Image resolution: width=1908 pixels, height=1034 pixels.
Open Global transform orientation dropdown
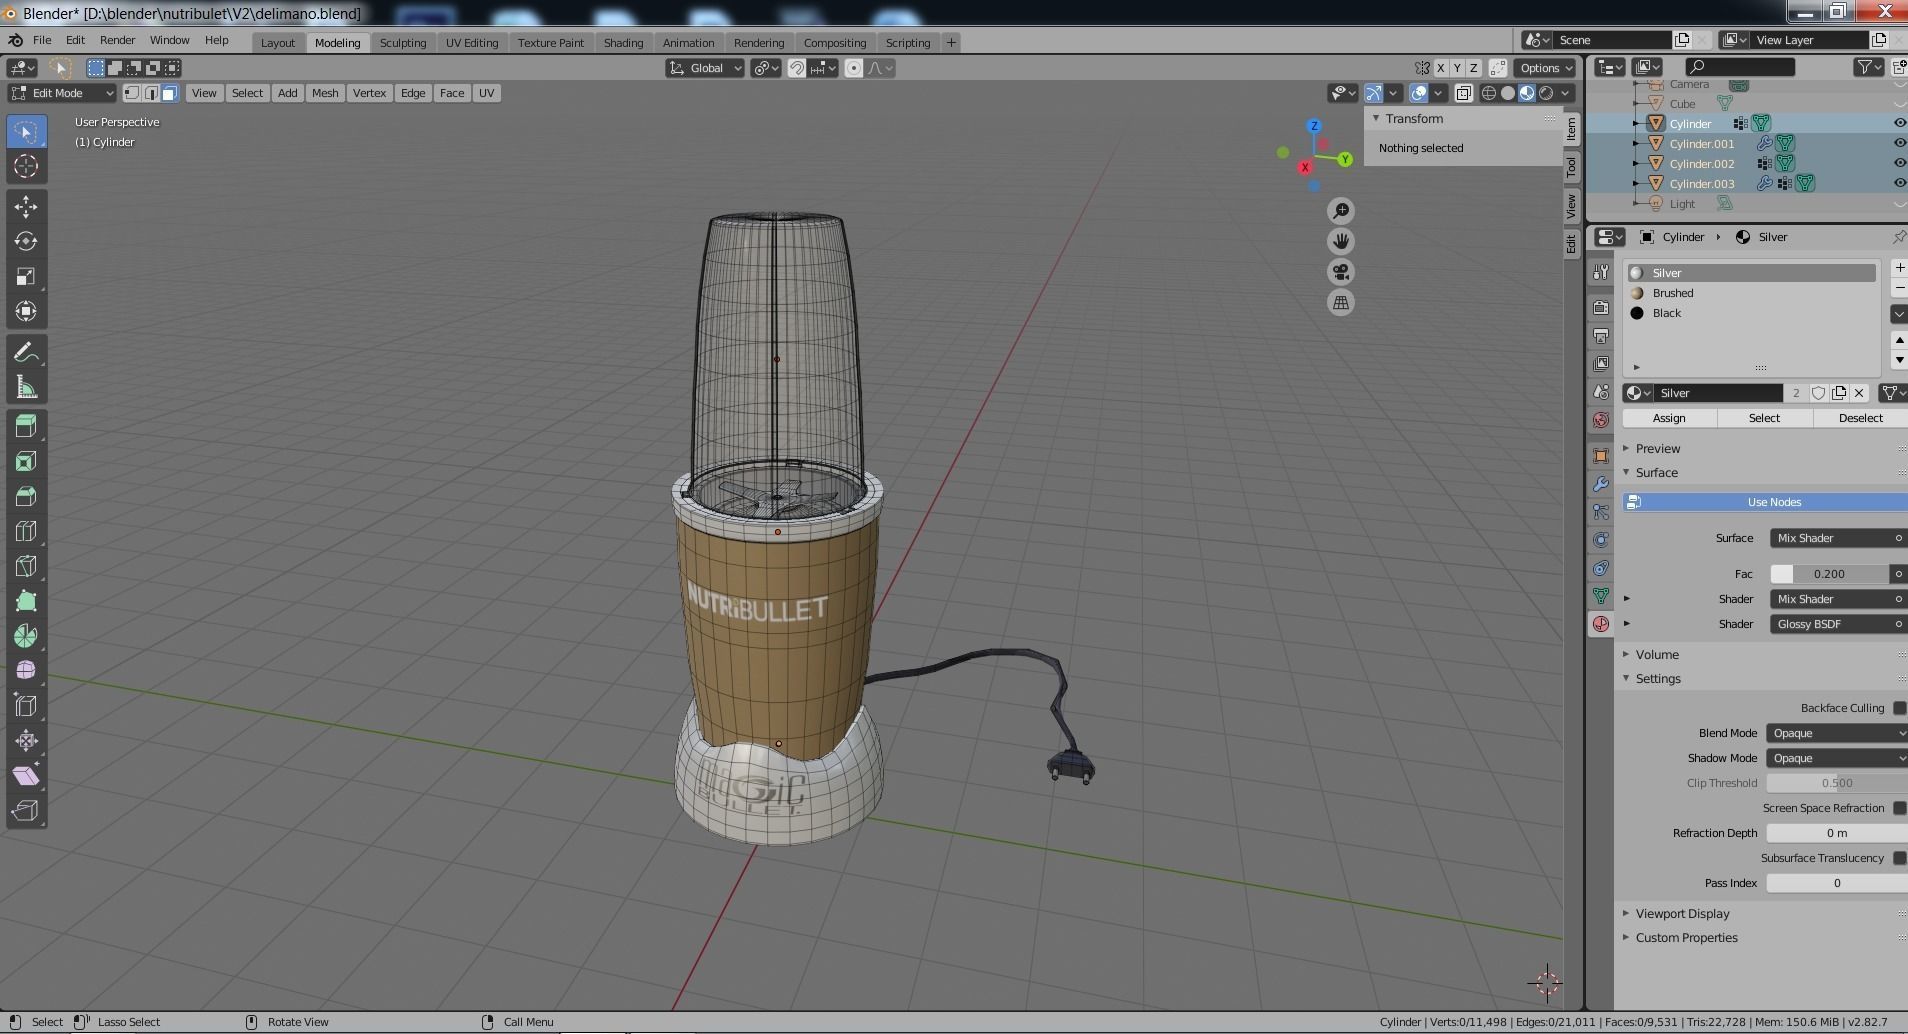coord(705,68)
